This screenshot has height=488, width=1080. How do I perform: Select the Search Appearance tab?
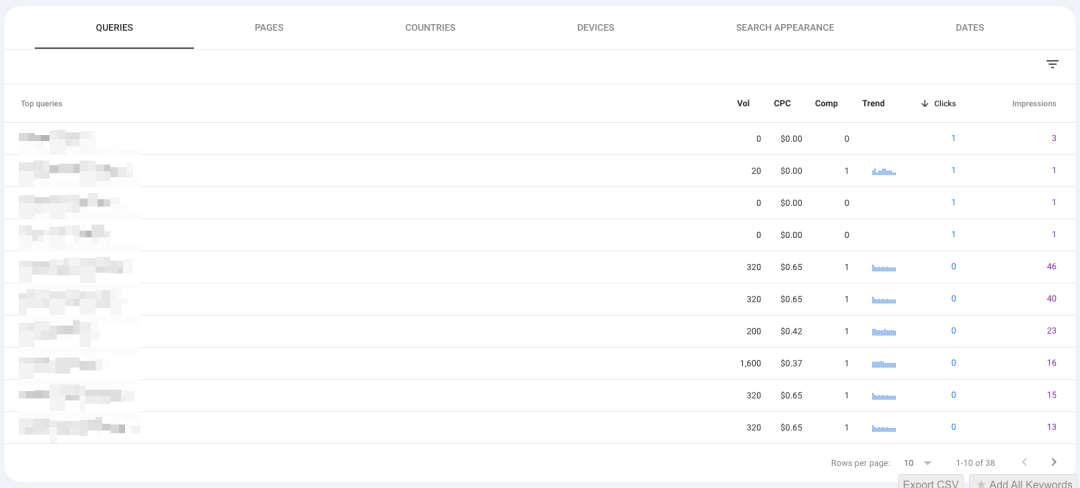tap(785, 28)
